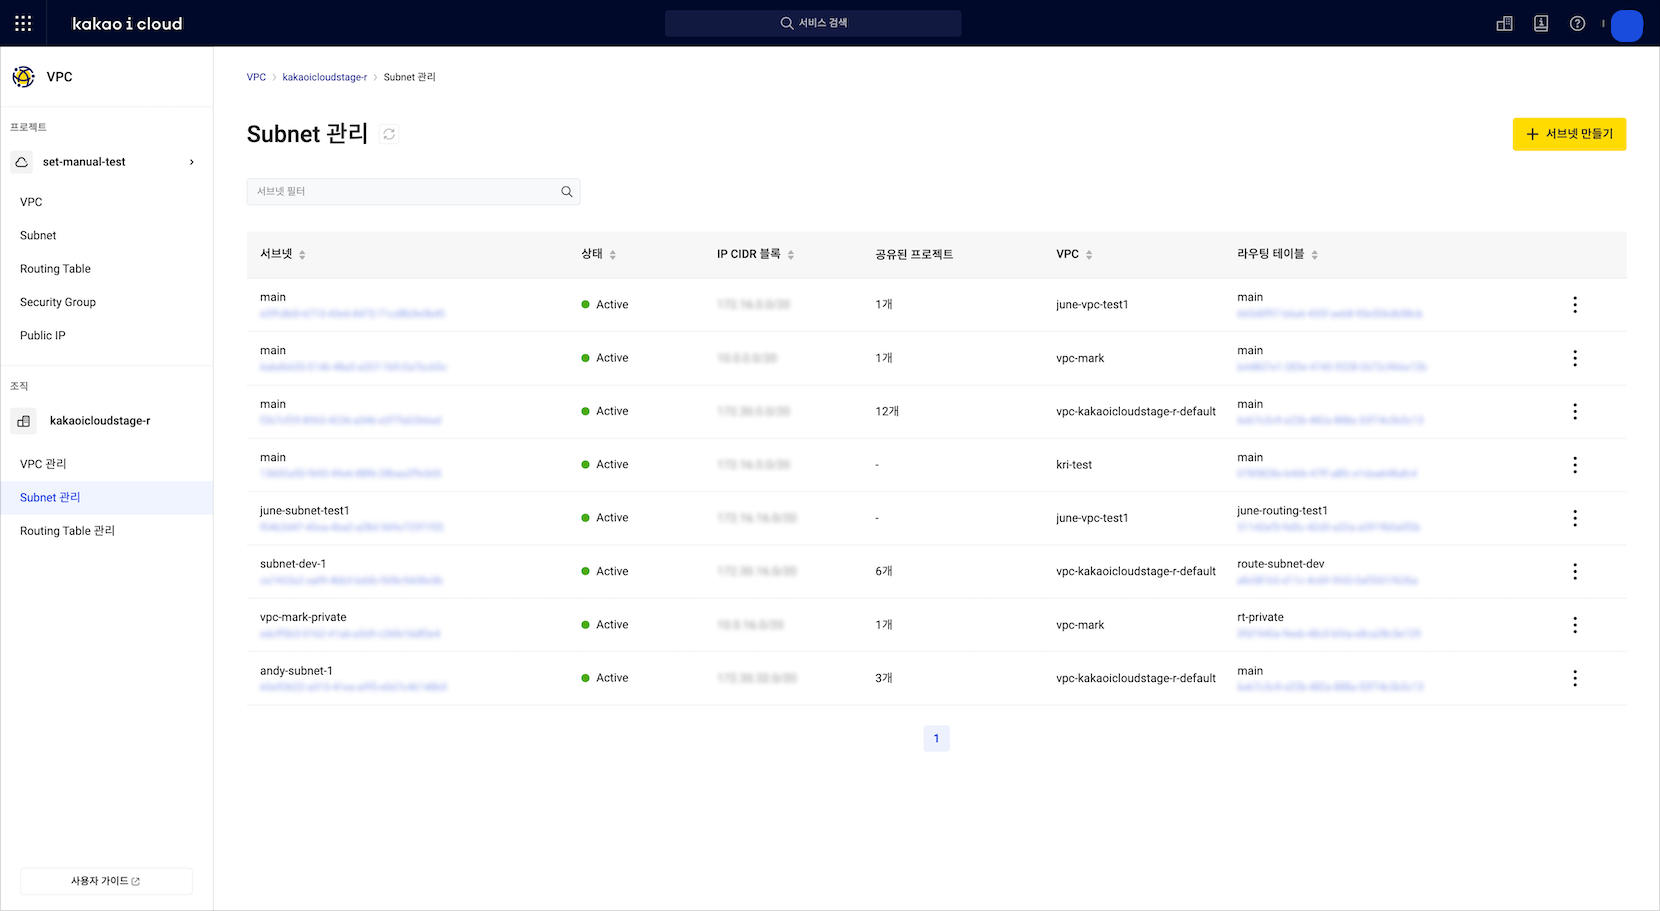
Task: Sort by VPC column
Action: [1089, 255]
